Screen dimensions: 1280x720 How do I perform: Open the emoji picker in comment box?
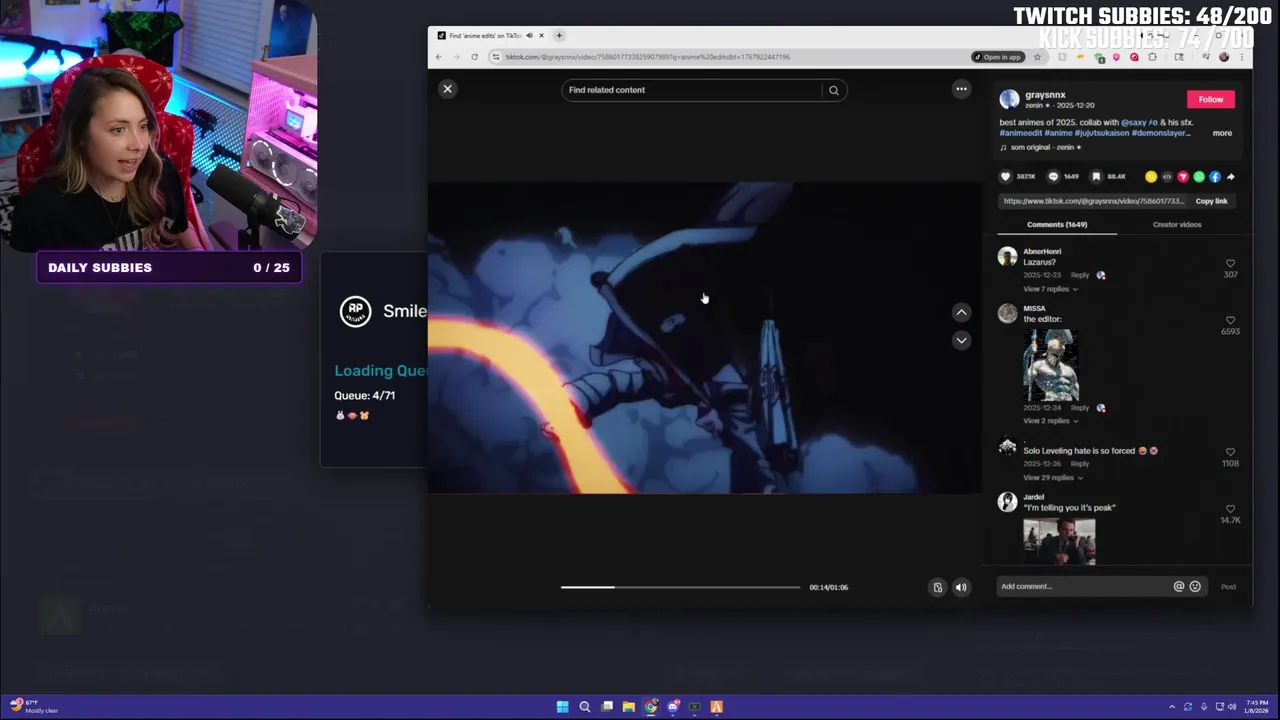1195,587
